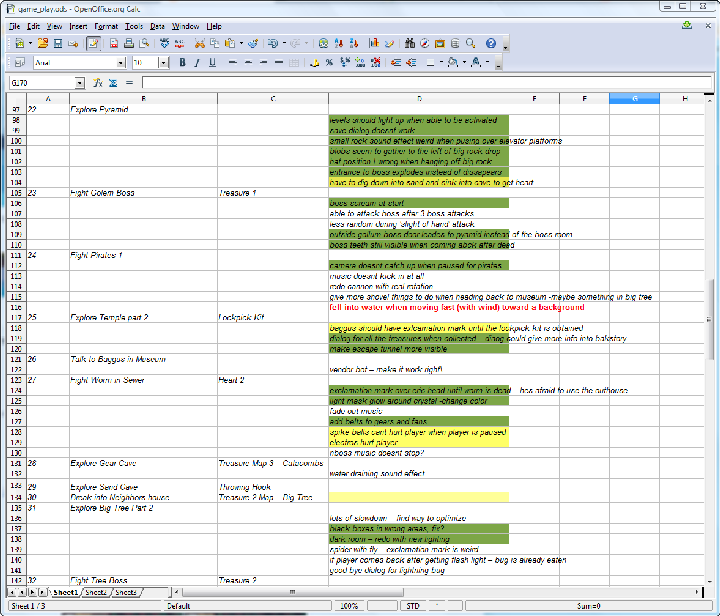
Task: Click the New document icon
Action: coord(20,43)
